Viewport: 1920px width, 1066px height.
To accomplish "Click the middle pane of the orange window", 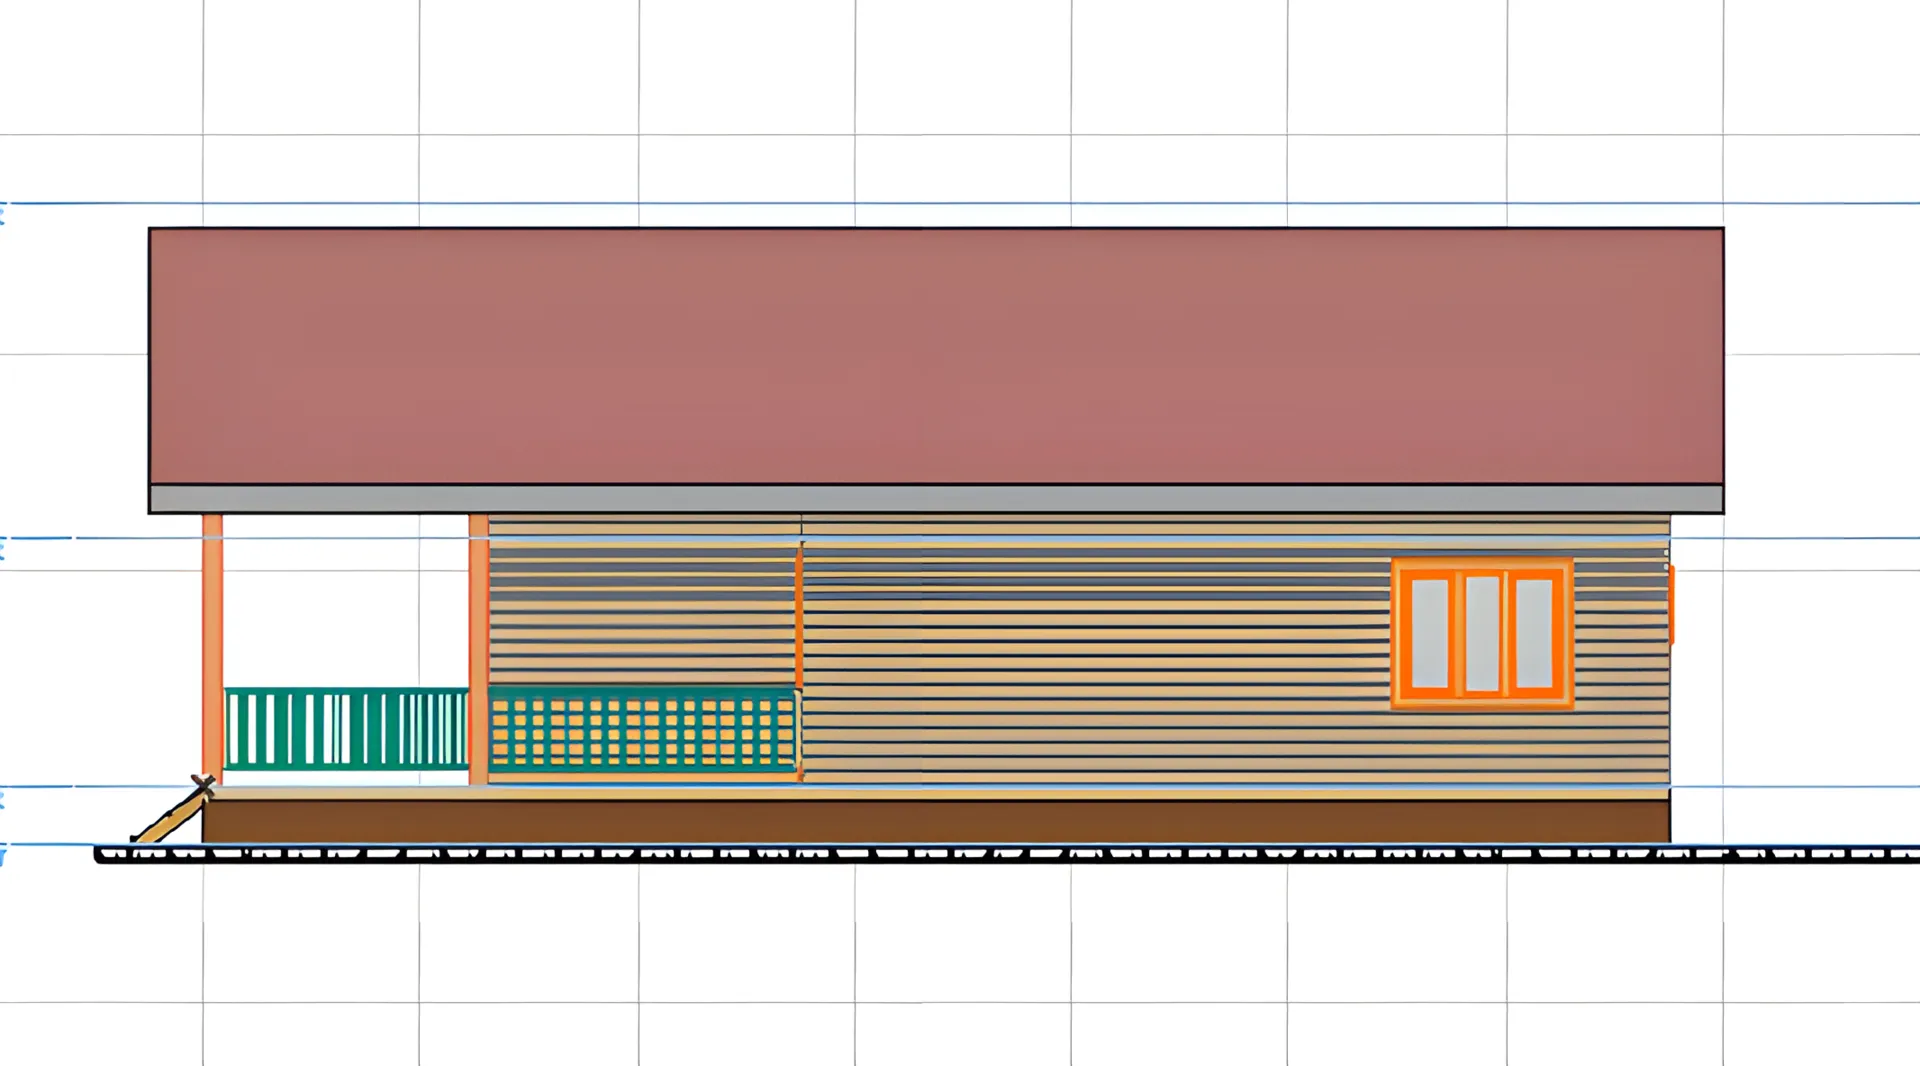I will click(x=1482, y=633).
